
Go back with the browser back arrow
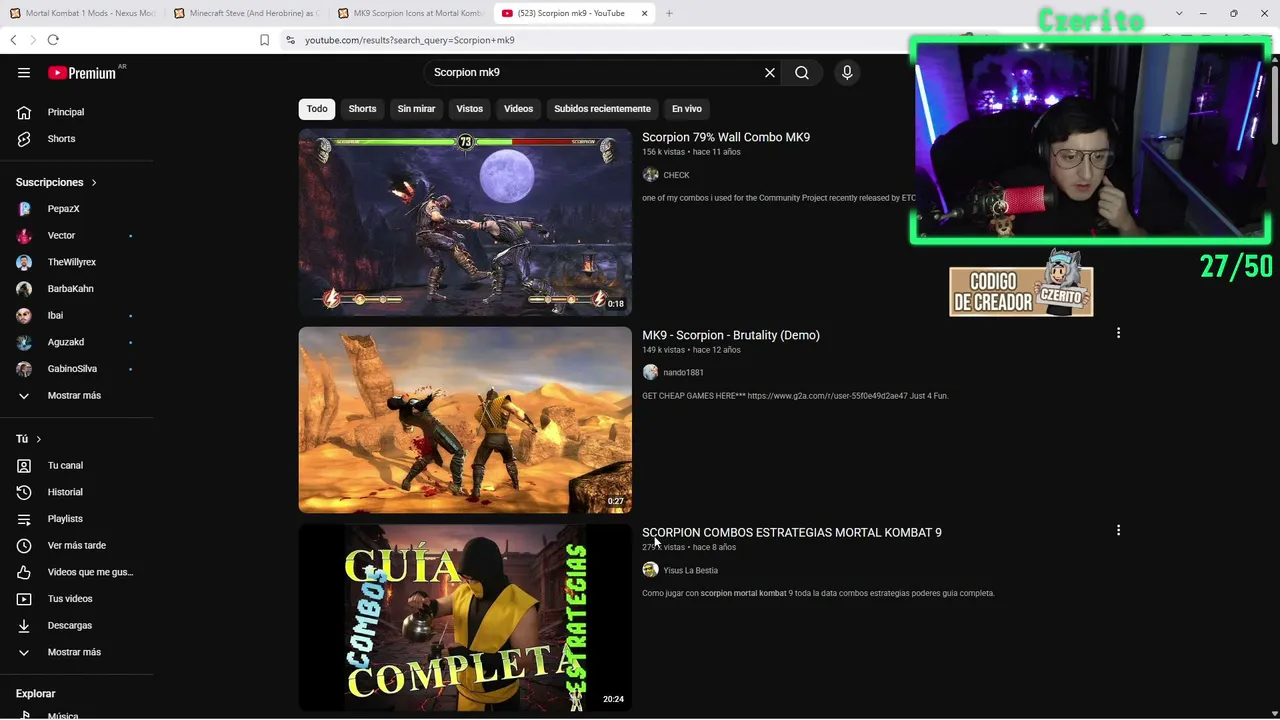(13, 40)
